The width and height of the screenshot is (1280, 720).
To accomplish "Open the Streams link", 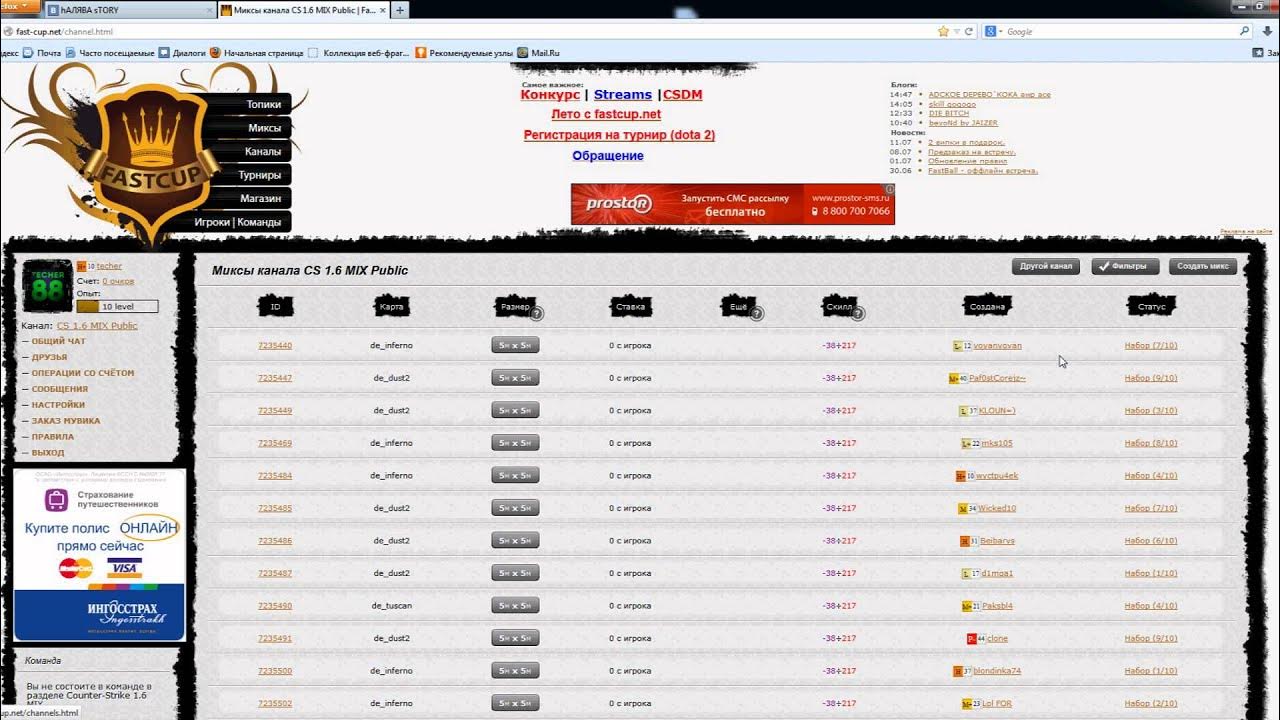I will (622, 94).
